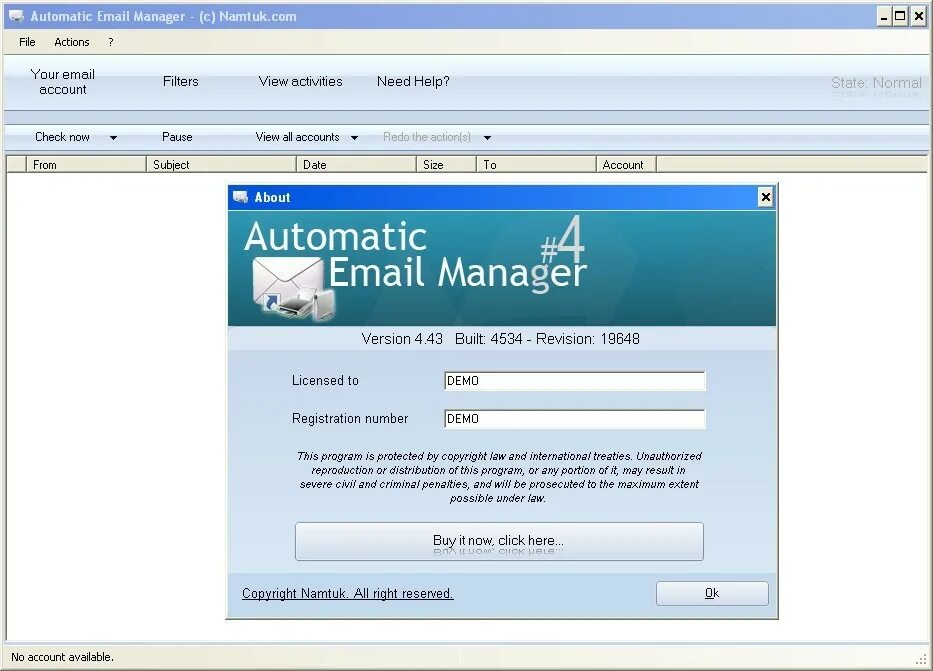Close the Automatic Email Manager main window
The height and width of the screenshot is (671, 933).
[919, 17]
